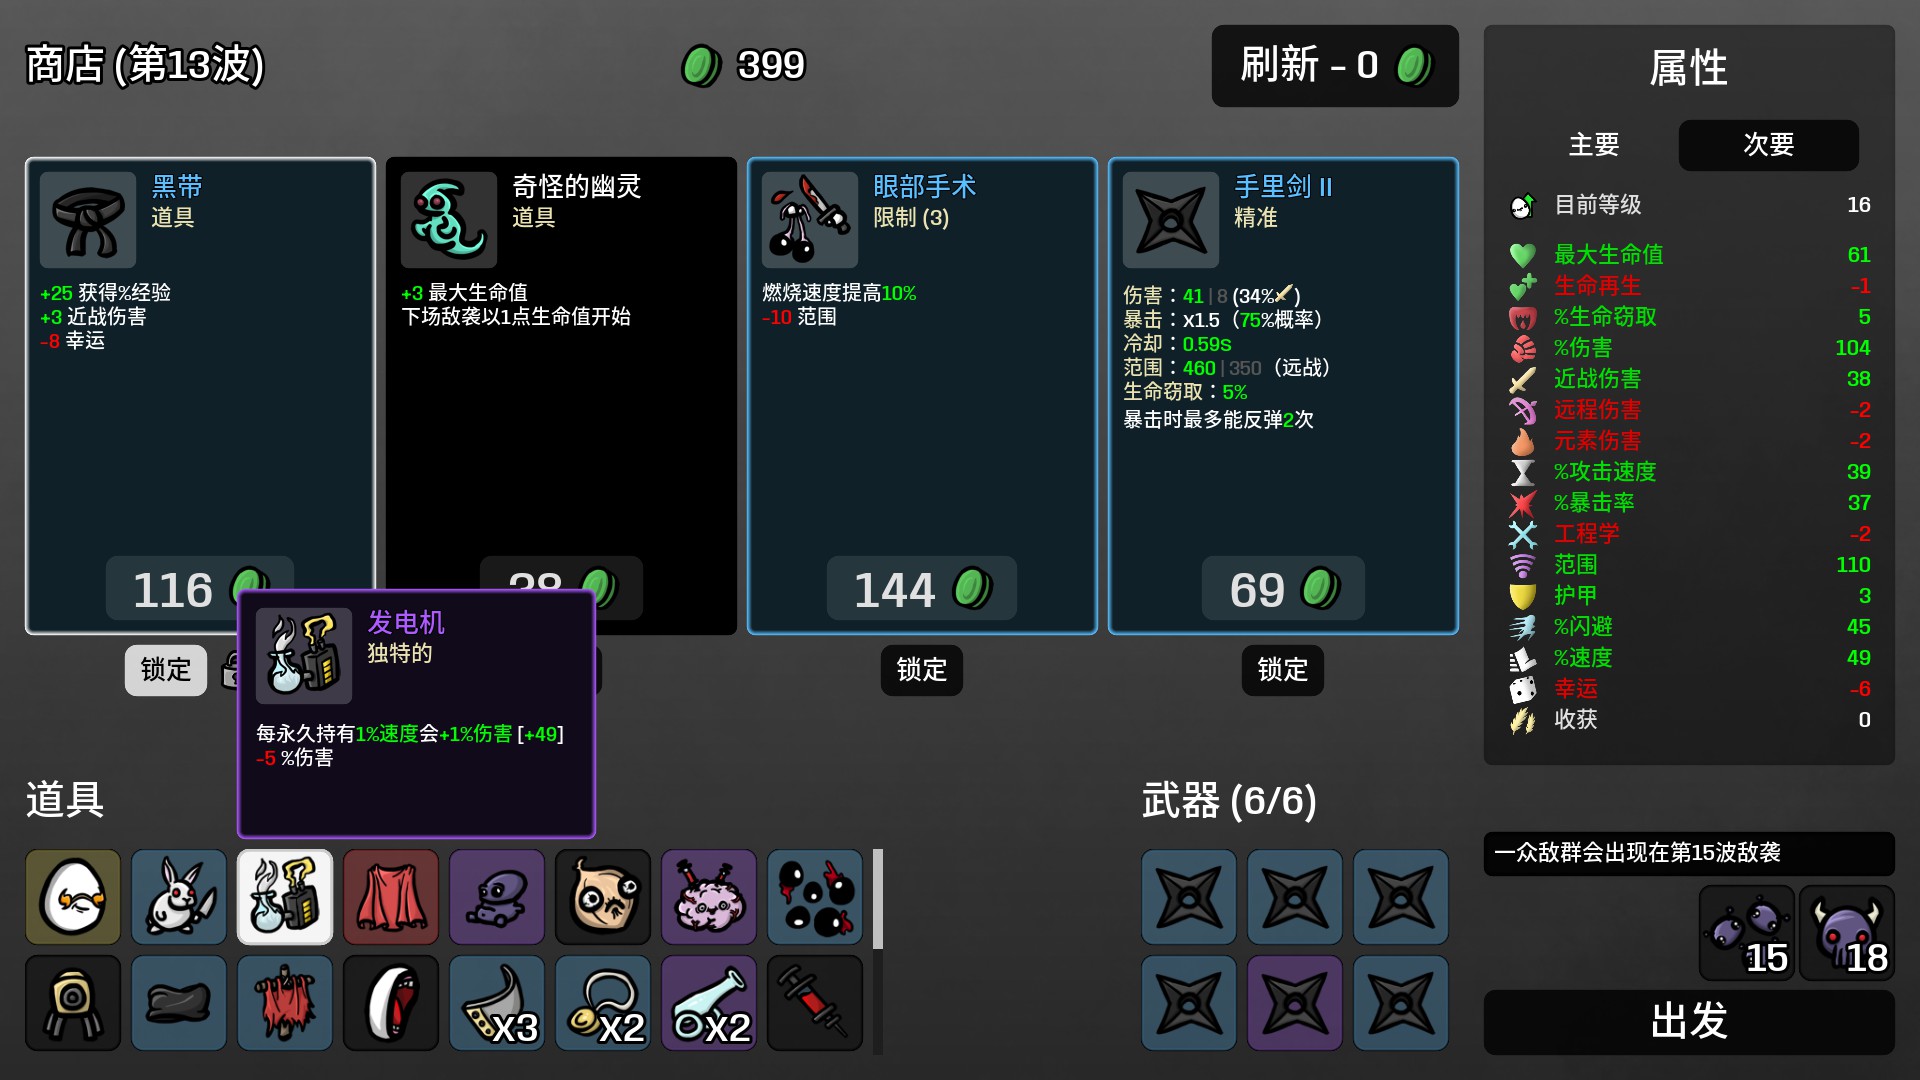Click the red cape item icon
The height and width of the screenshot is (1080, 1920).
(x=391, y=897)
